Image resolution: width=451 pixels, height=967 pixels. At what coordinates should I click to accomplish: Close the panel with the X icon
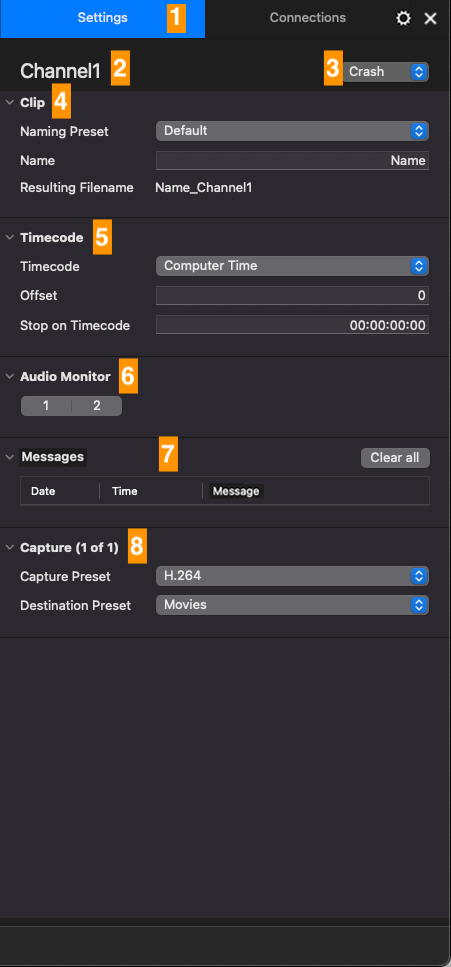(x=431, y=19)
